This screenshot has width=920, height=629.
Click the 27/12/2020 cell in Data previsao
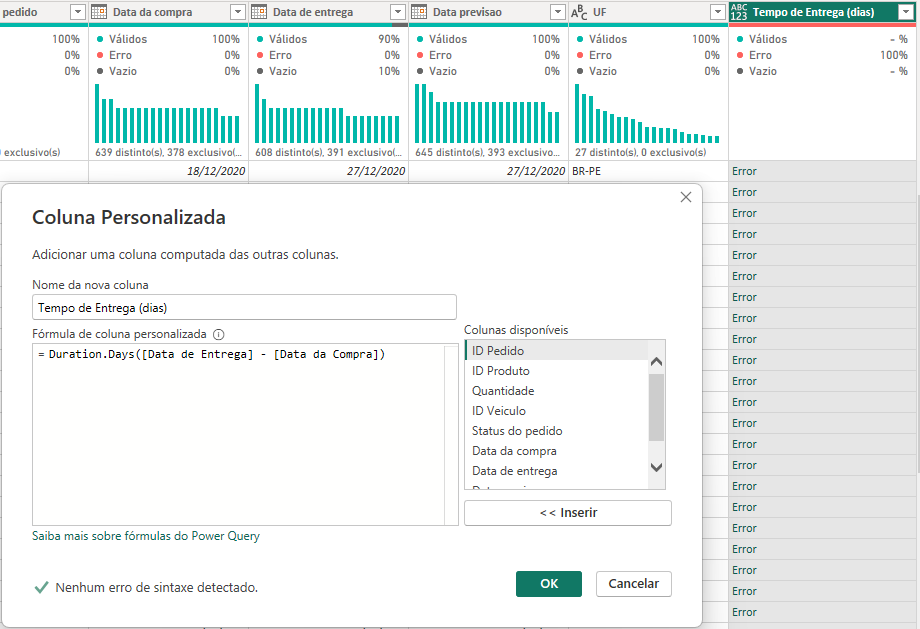point(488,171)
